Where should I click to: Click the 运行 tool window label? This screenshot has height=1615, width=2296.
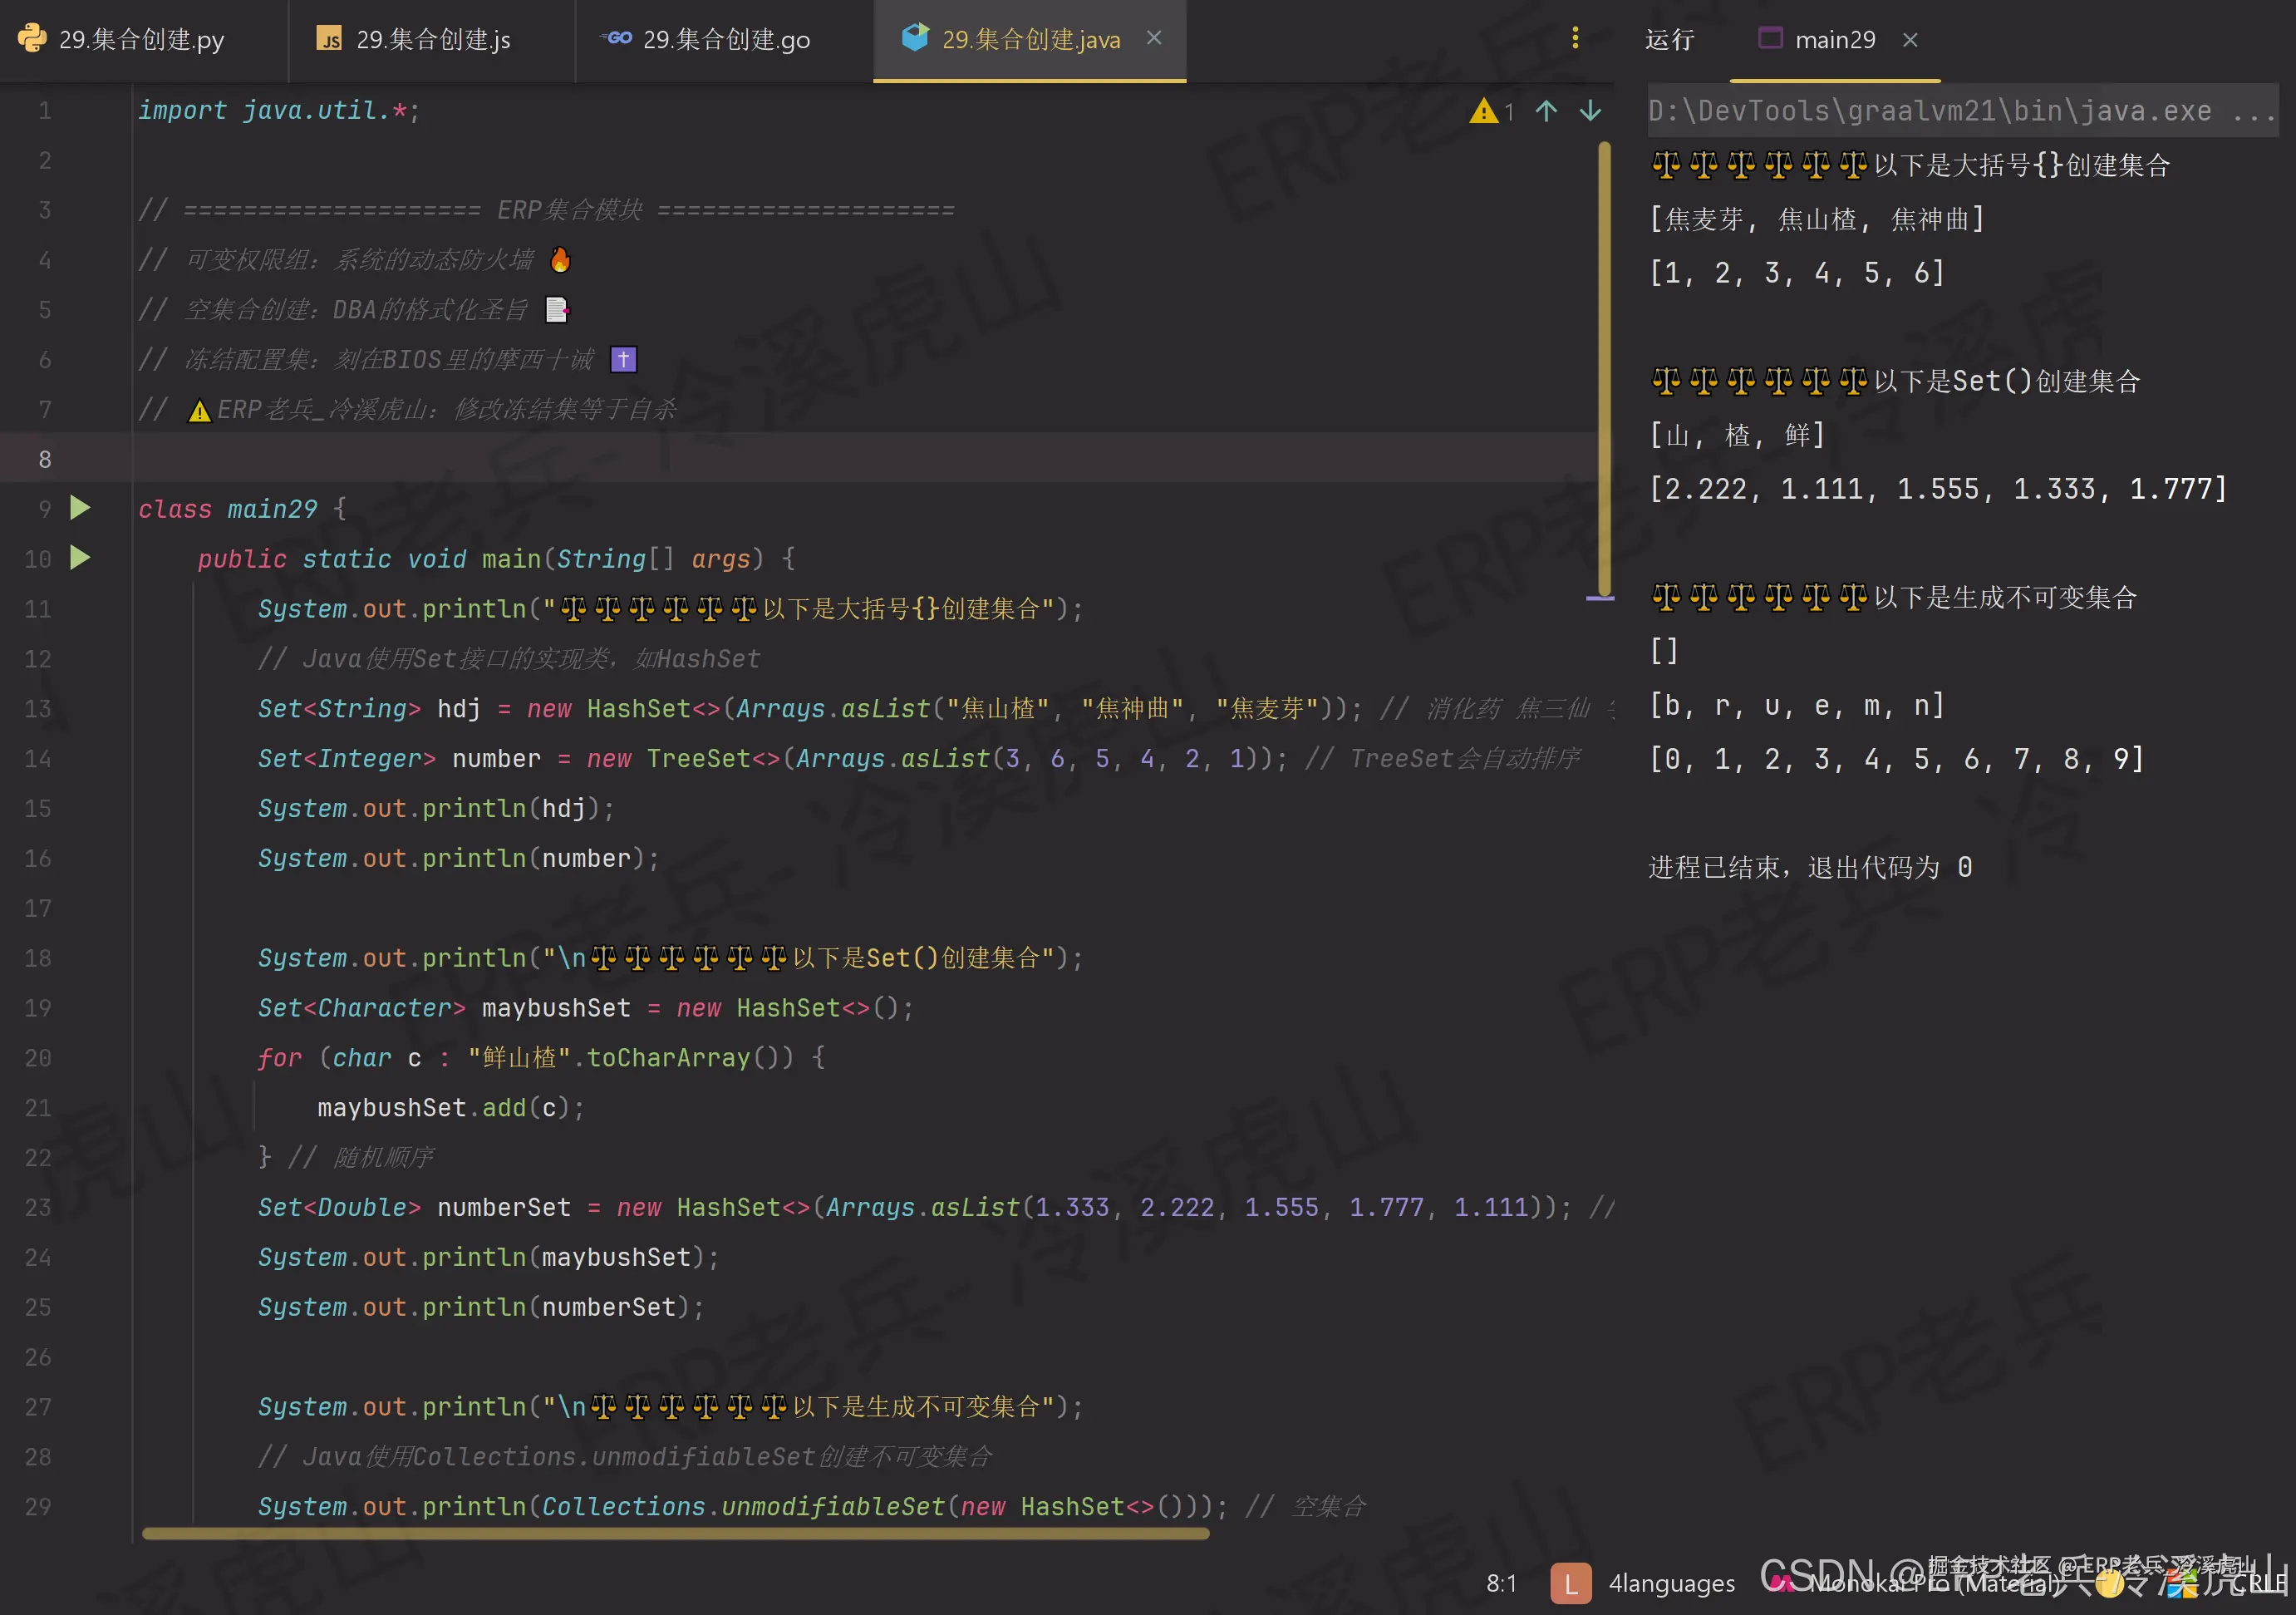coord(1669,40)
